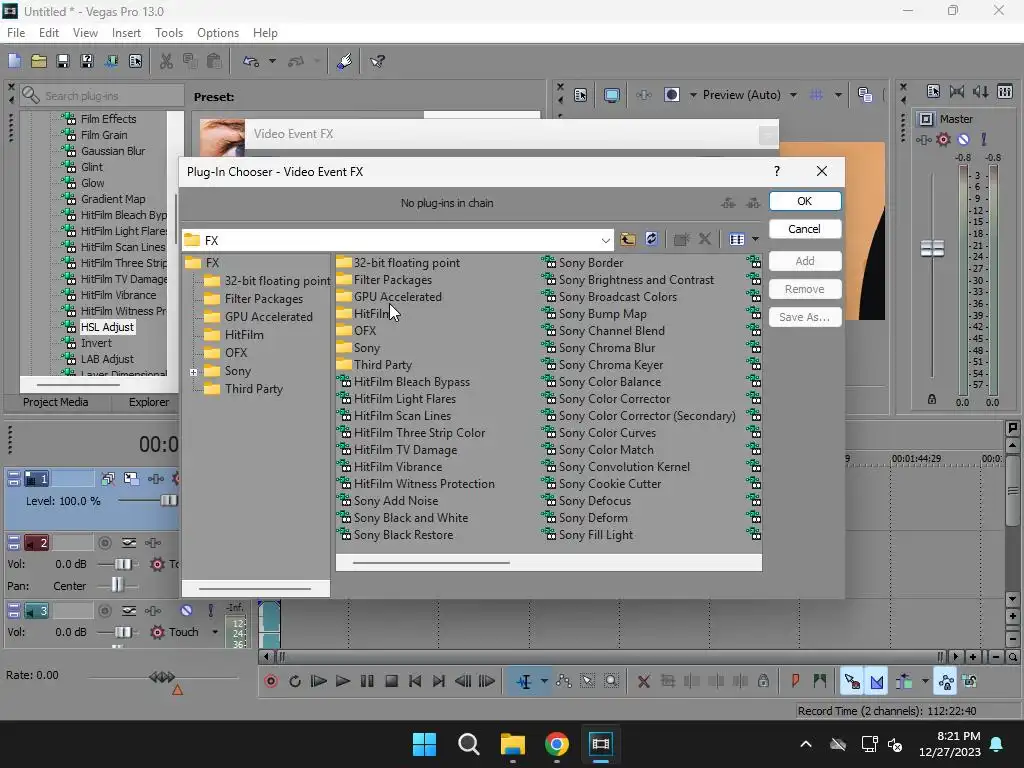Click Go to Start transport button

[415, 681]
